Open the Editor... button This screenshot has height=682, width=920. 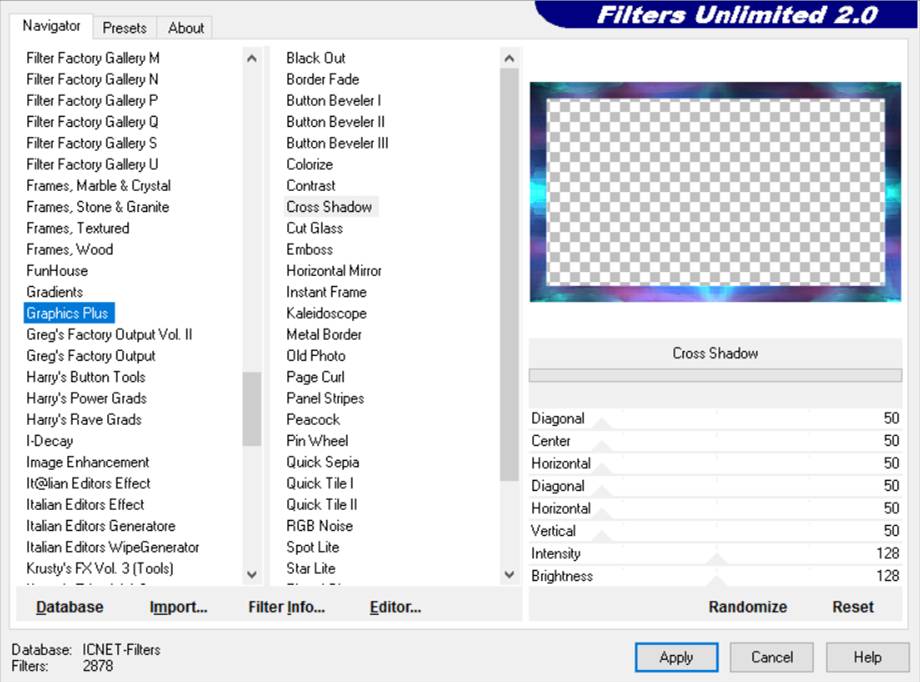click(x=395, y=607)
